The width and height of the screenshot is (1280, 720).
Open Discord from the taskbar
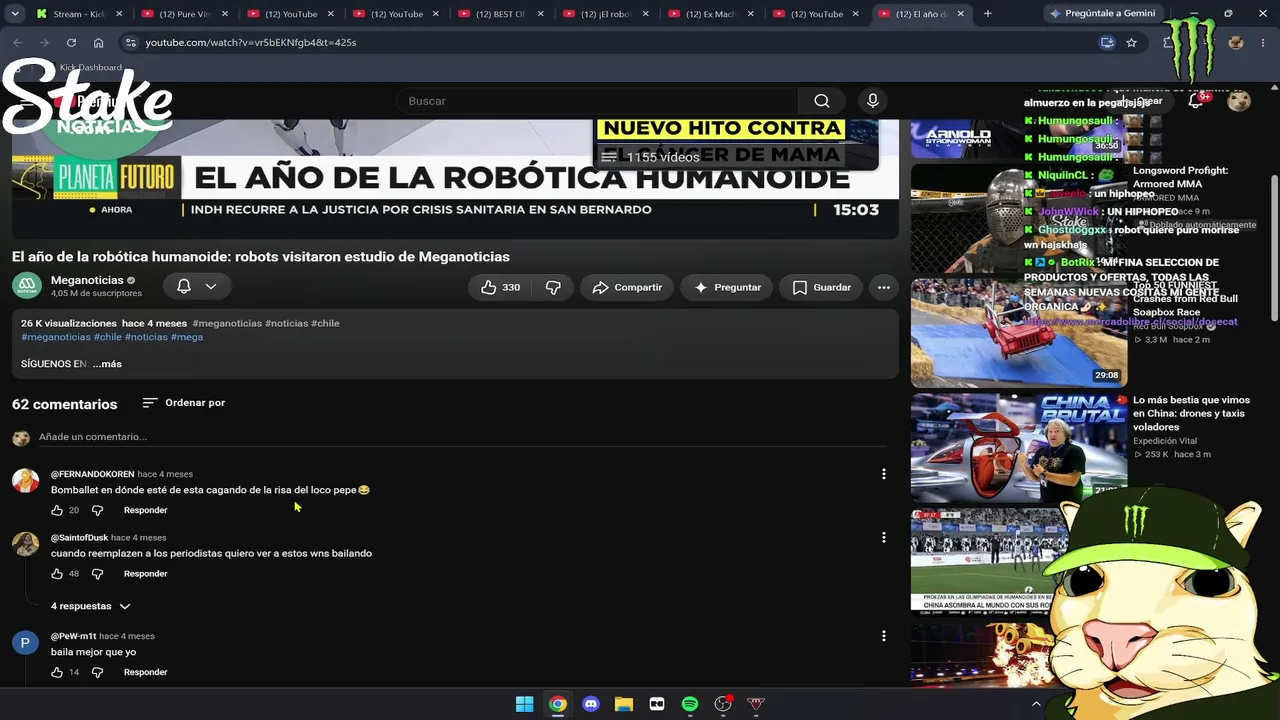point(591,704)
